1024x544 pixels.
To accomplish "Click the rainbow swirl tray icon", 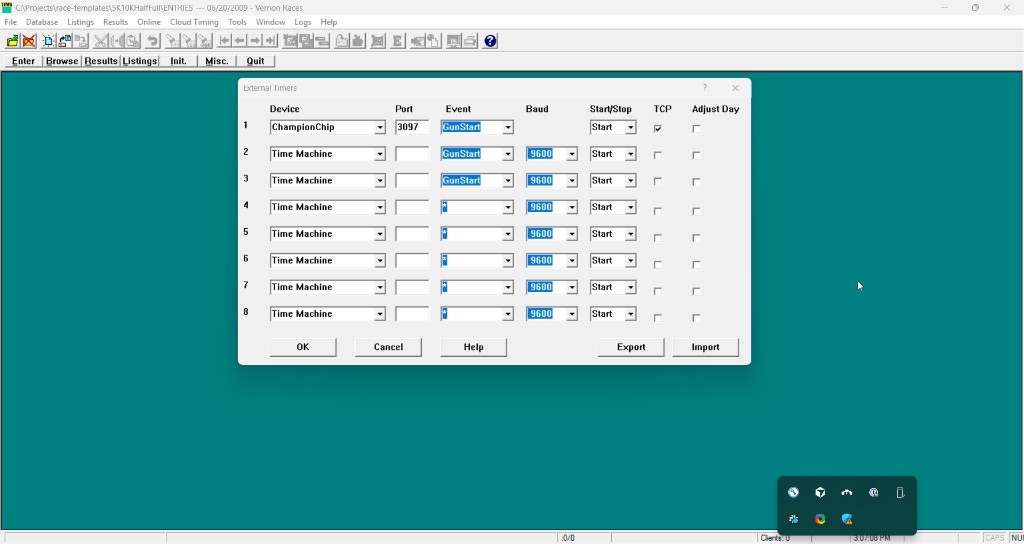I will pyautogui.click(x=820, y=519).
